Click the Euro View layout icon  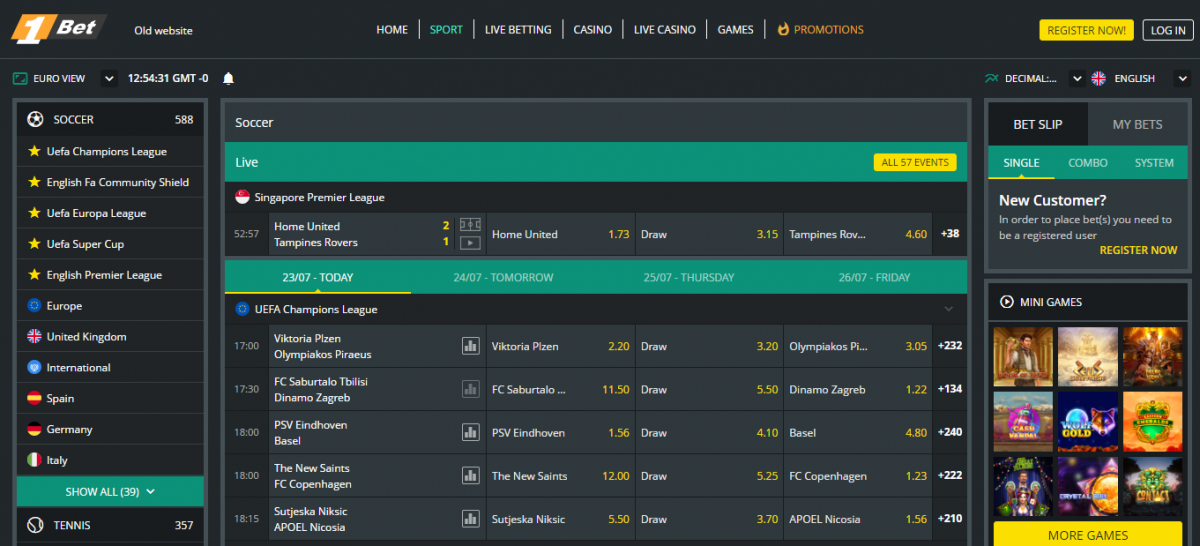[x=20, y=78]
